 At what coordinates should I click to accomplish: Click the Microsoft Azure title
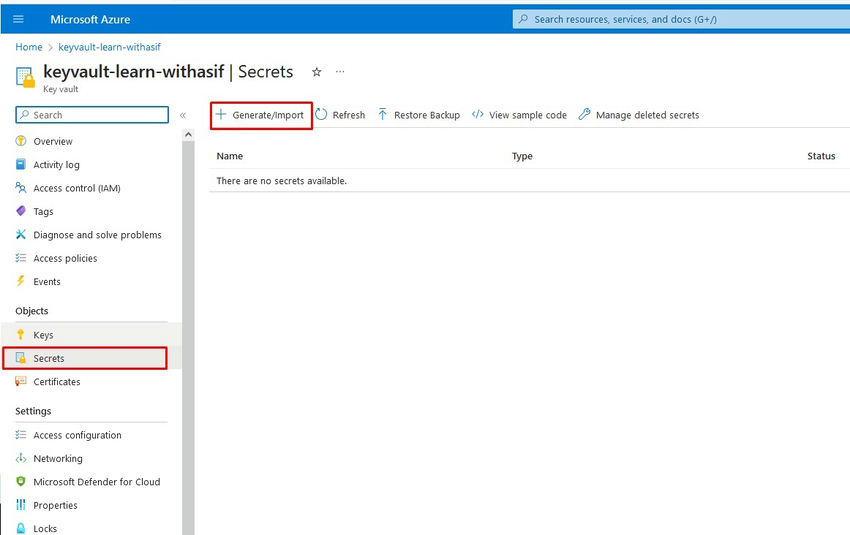click(90, 20)
